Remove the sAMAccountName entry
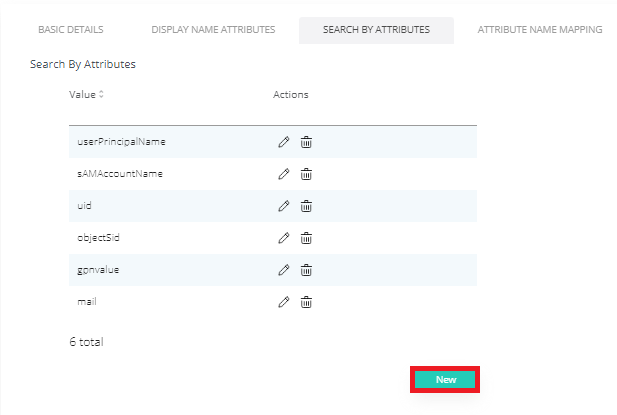Viewport: 617px width, 415px height. pos(307,174)
